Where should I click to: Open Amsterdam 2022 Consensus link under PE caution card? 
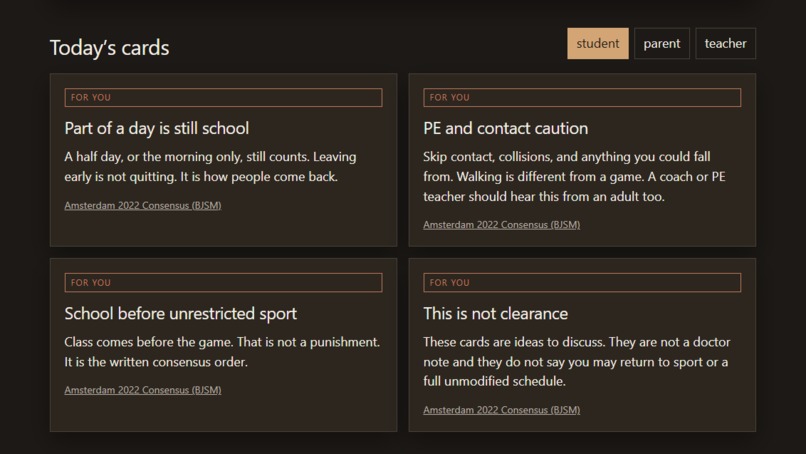(x=502, y=225)
